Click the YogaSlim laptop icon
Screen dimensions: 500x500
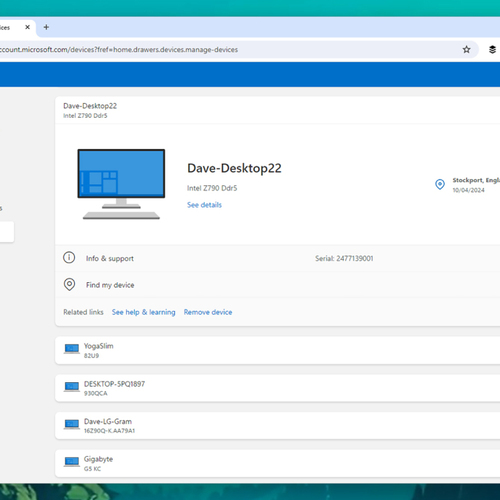[72, 349]
